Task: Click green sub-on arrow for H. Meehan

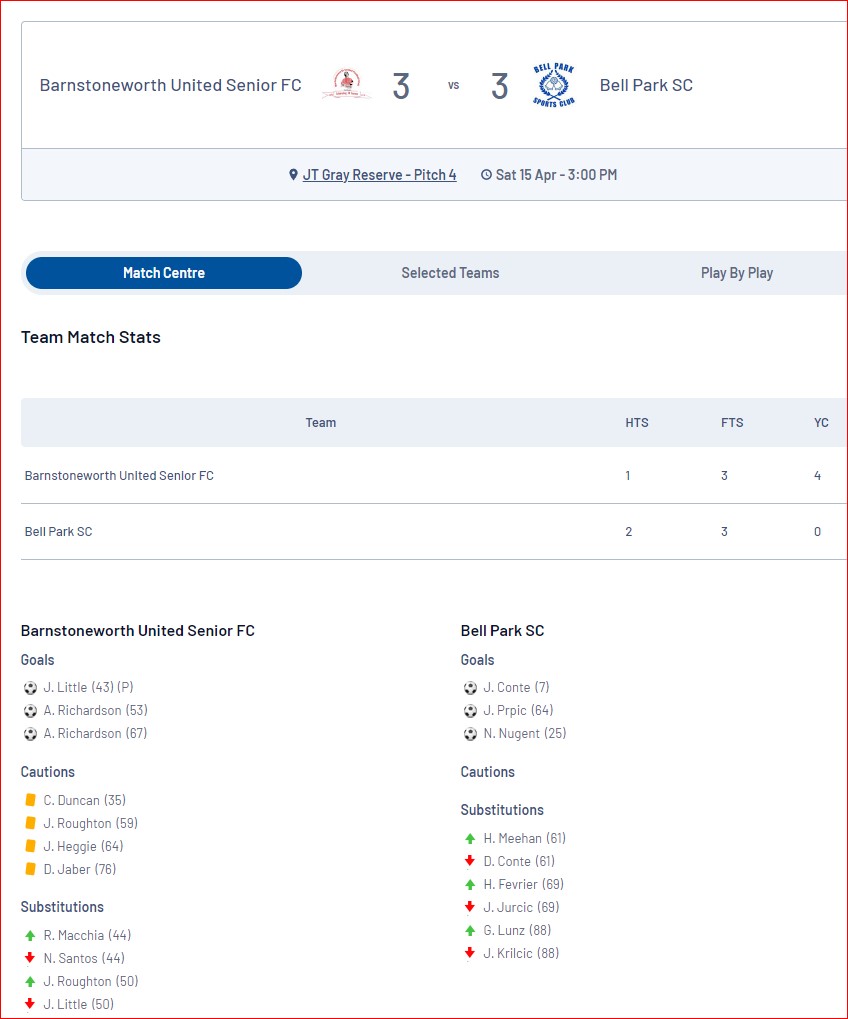Action: [470, 838]
